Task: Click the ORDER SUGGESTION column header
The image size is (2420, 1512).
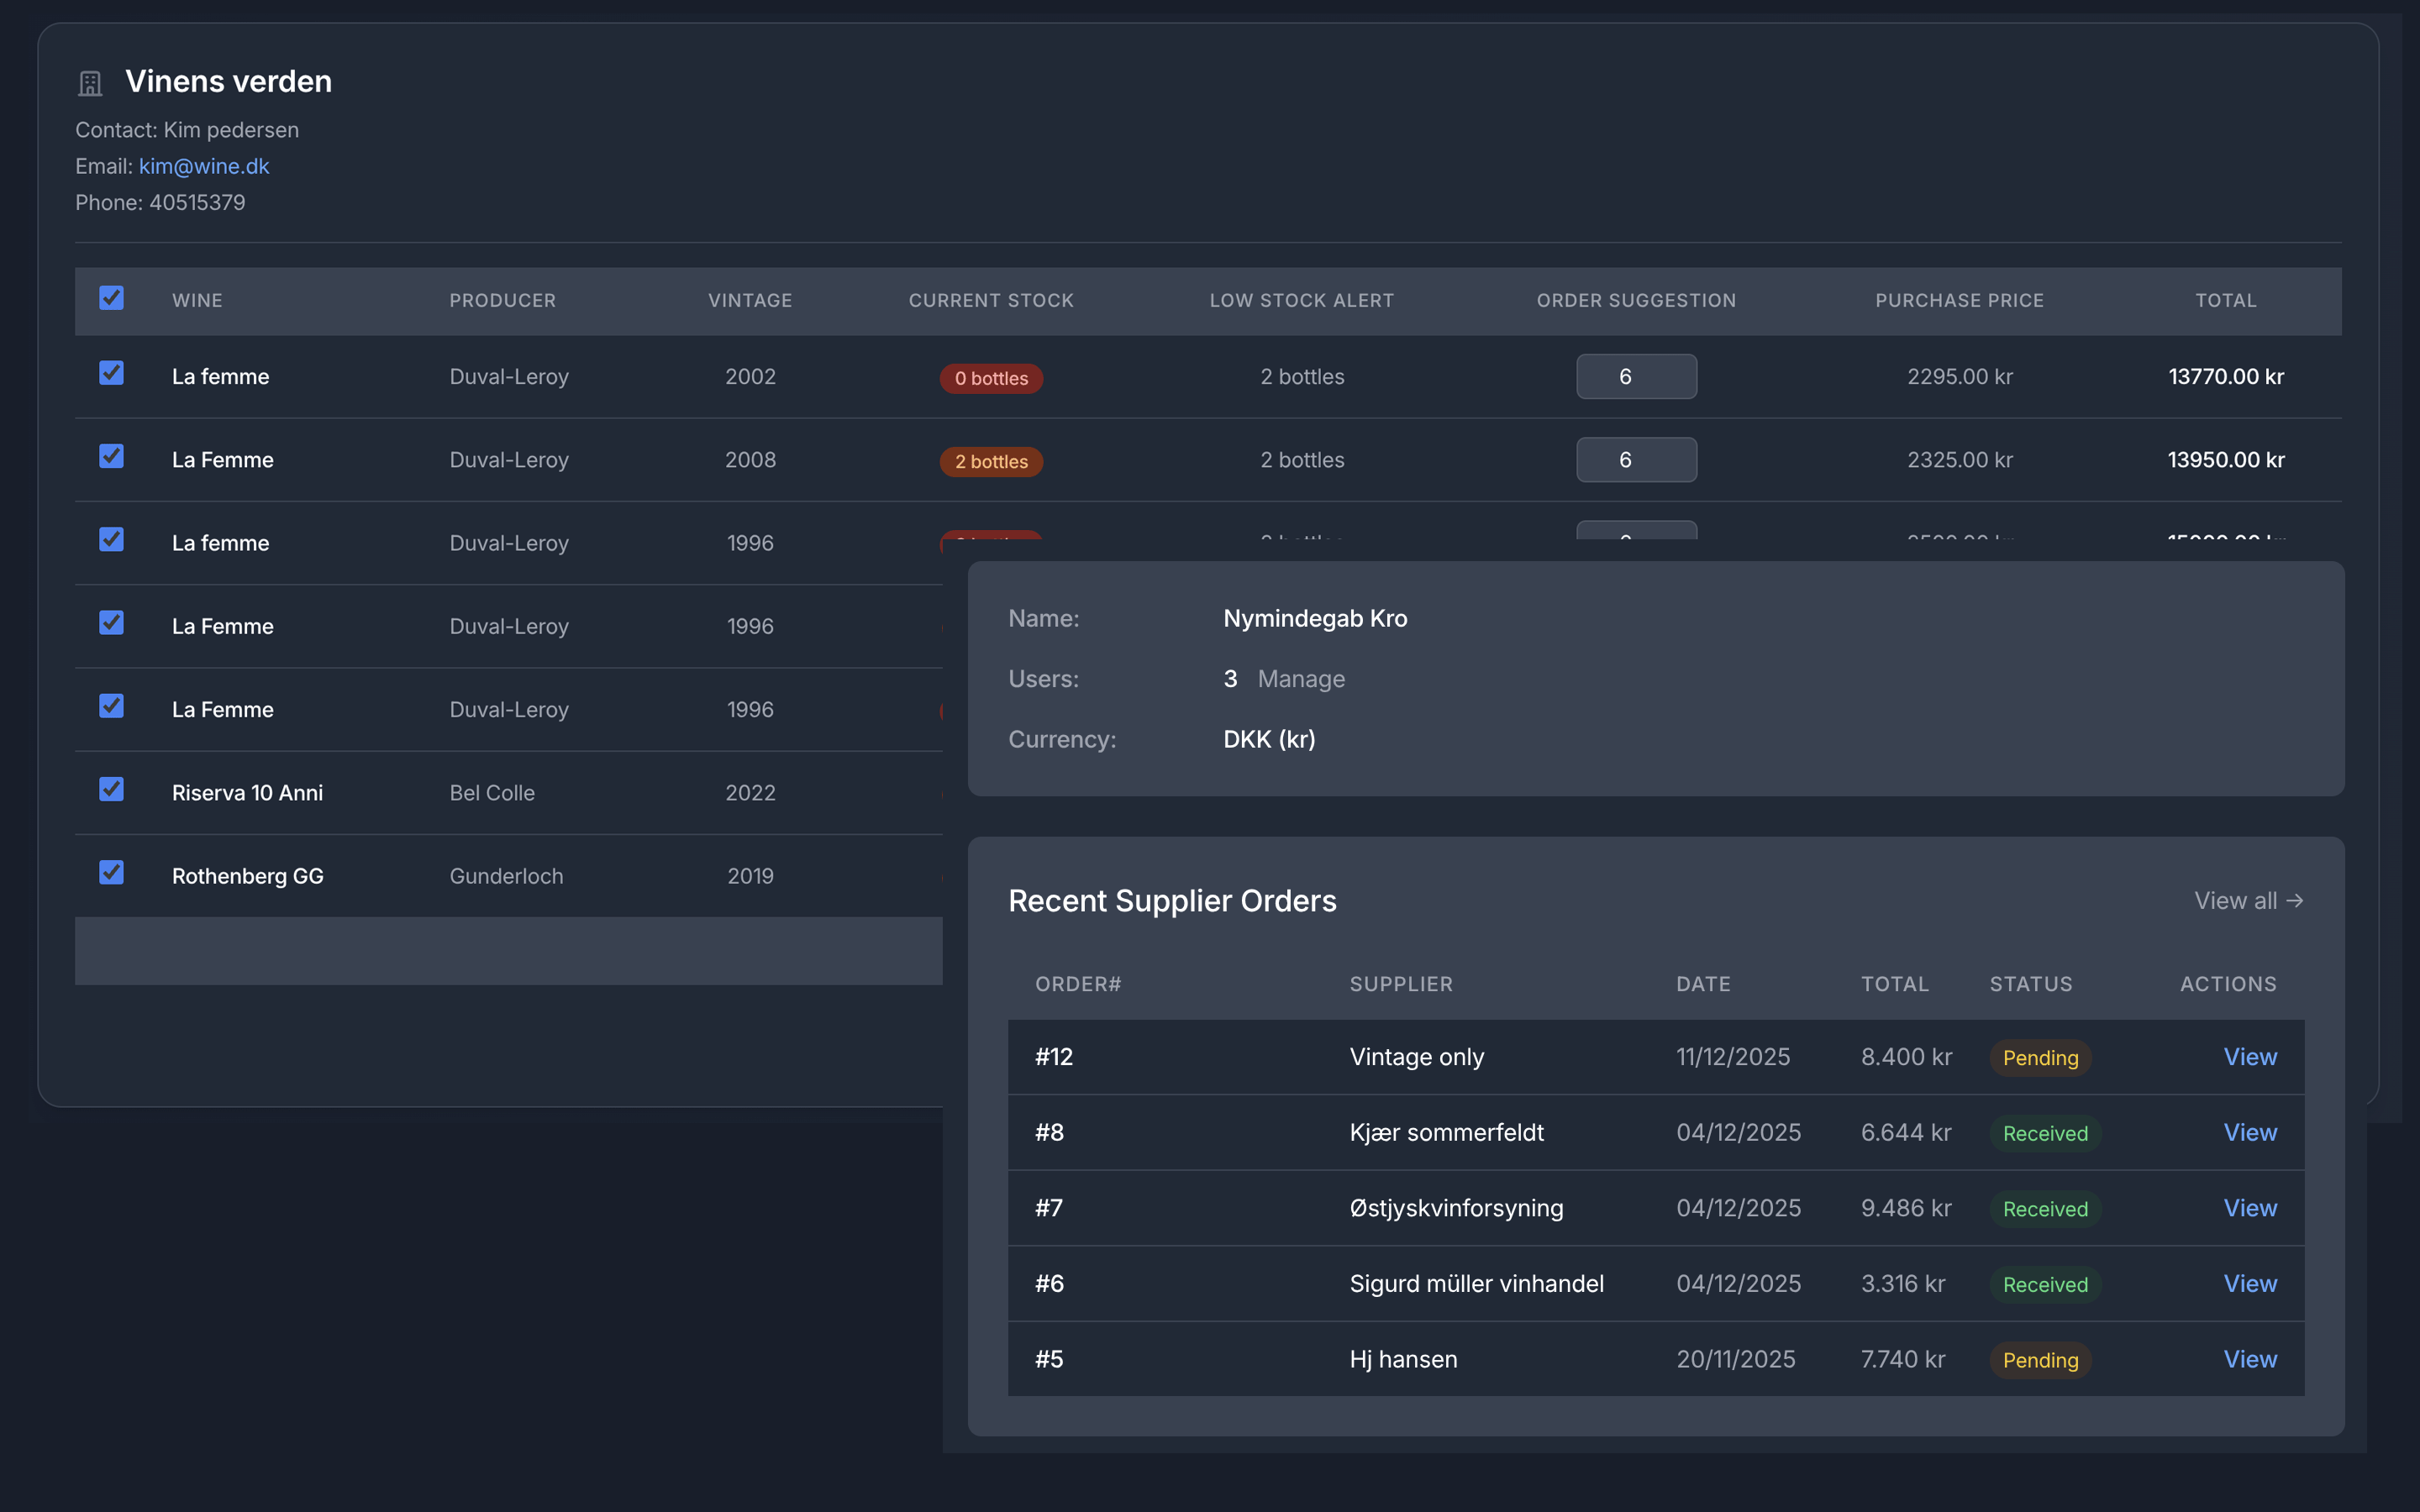Action: point(1636,300)
